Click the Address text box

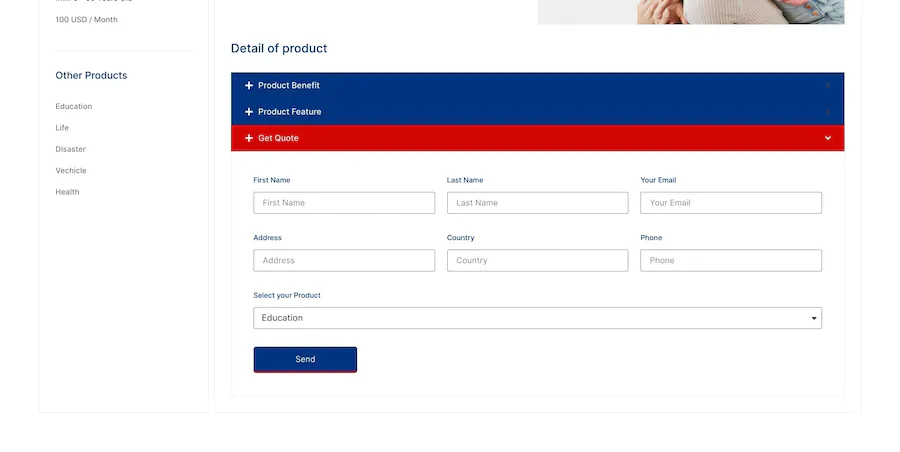(344, 261)
